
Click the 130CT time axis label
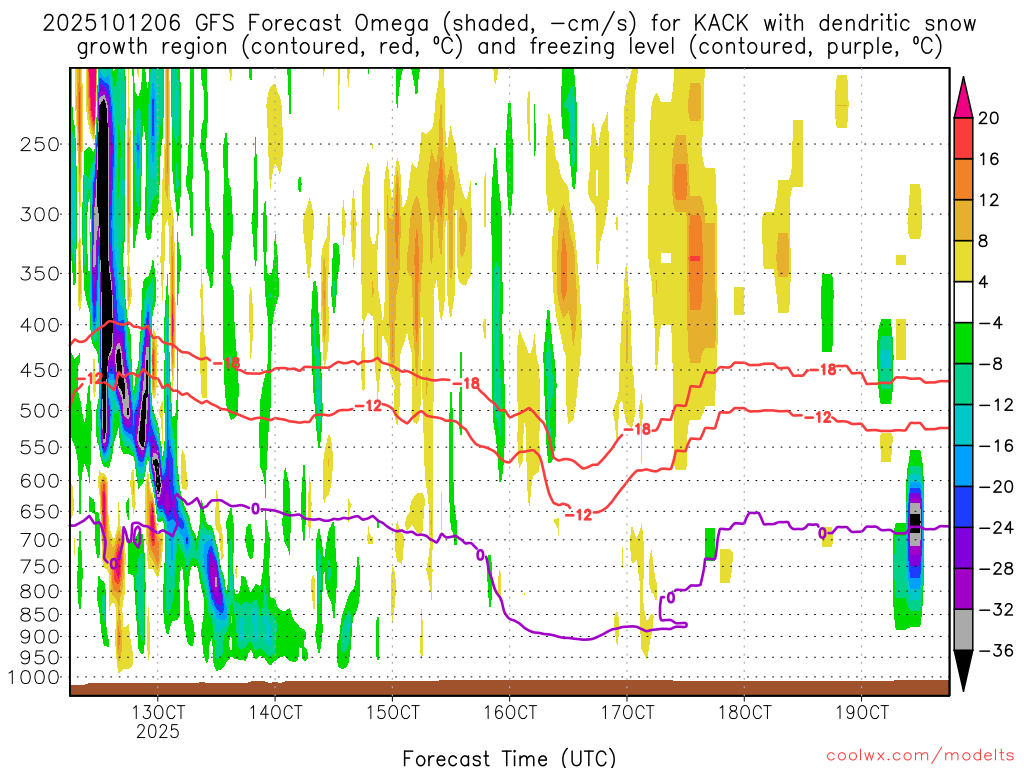click(x=158, y=711)
